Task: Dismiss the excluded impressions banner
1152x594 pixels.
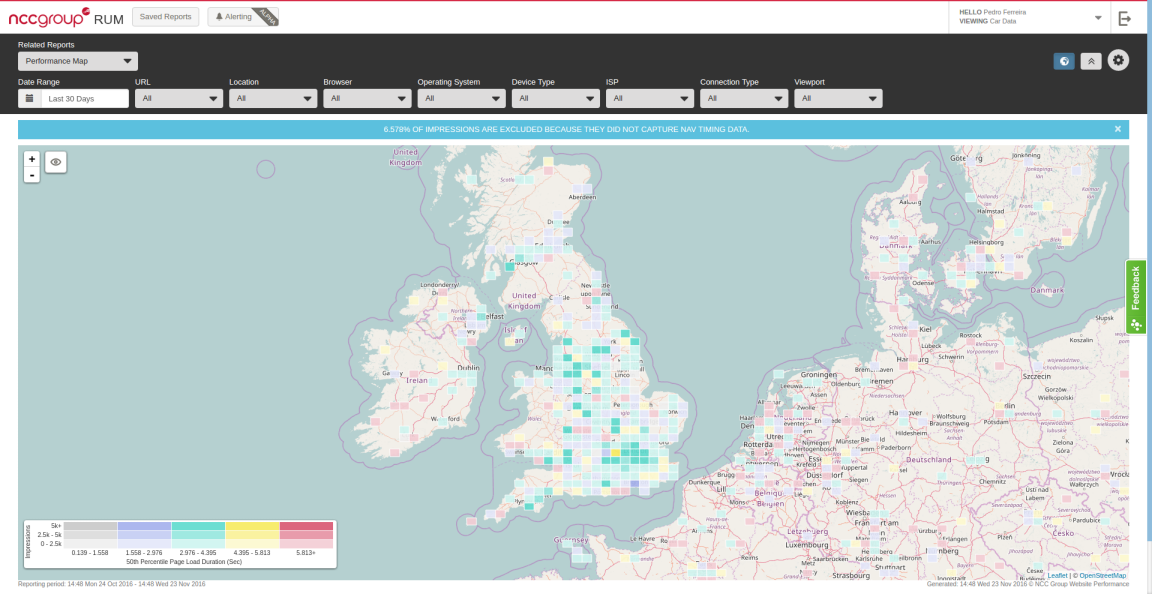Action: [1117, 129]
